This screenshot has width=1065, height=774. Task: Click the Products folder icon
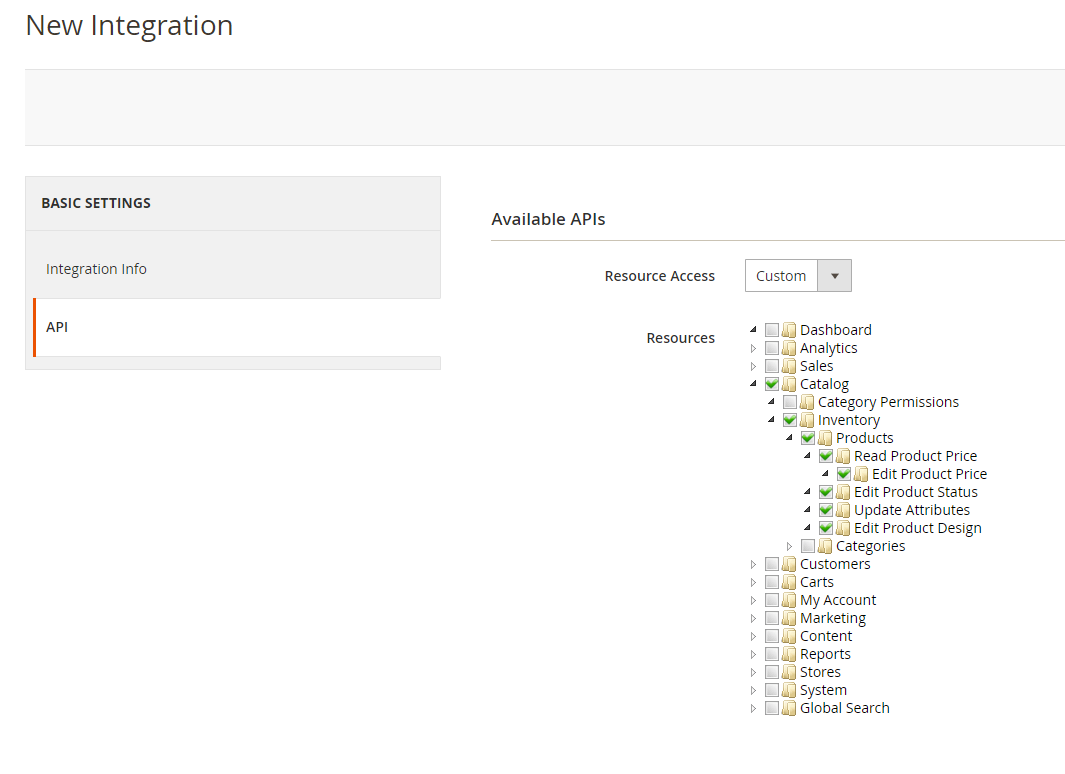click(x=826, y=437)
